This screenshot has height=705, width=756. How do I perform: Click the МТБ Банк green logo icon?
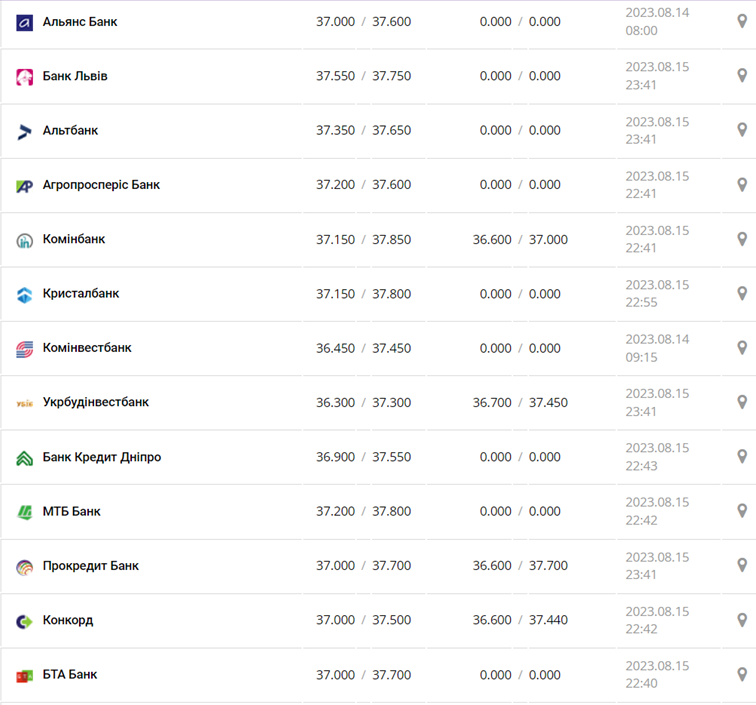click(x=25, y=512)
